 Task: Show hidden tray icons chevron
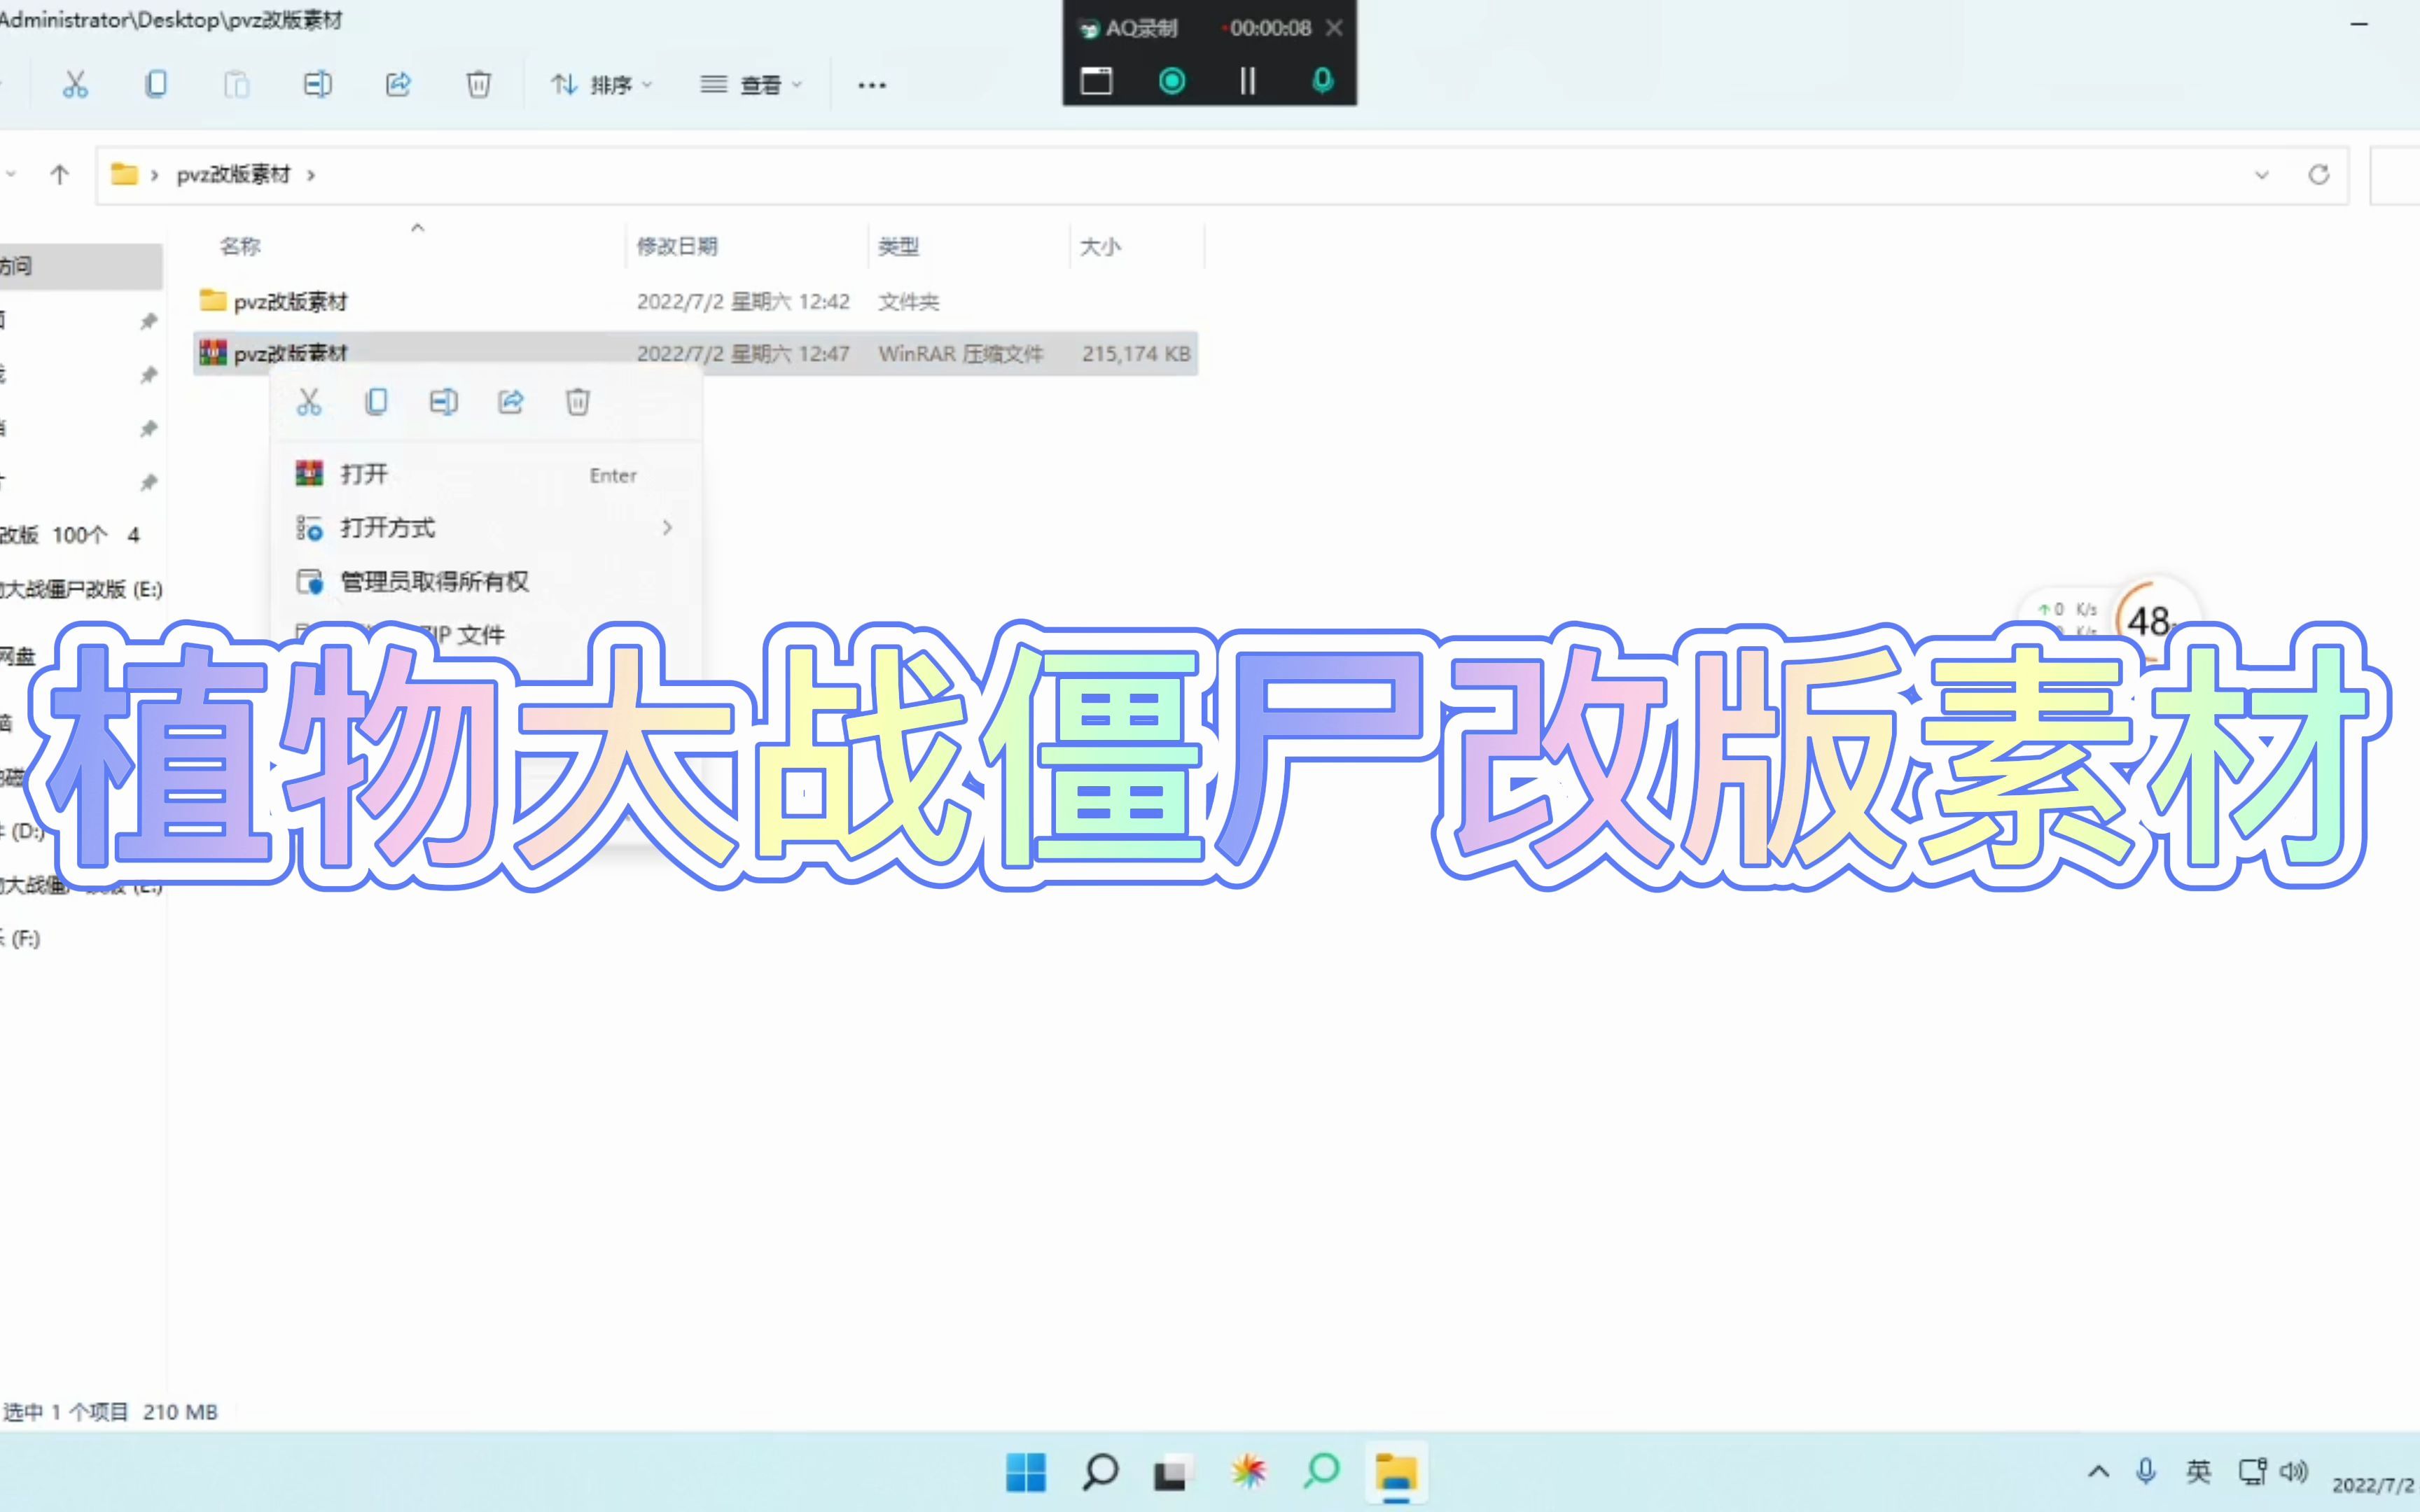click(x=2098, y=1471)
